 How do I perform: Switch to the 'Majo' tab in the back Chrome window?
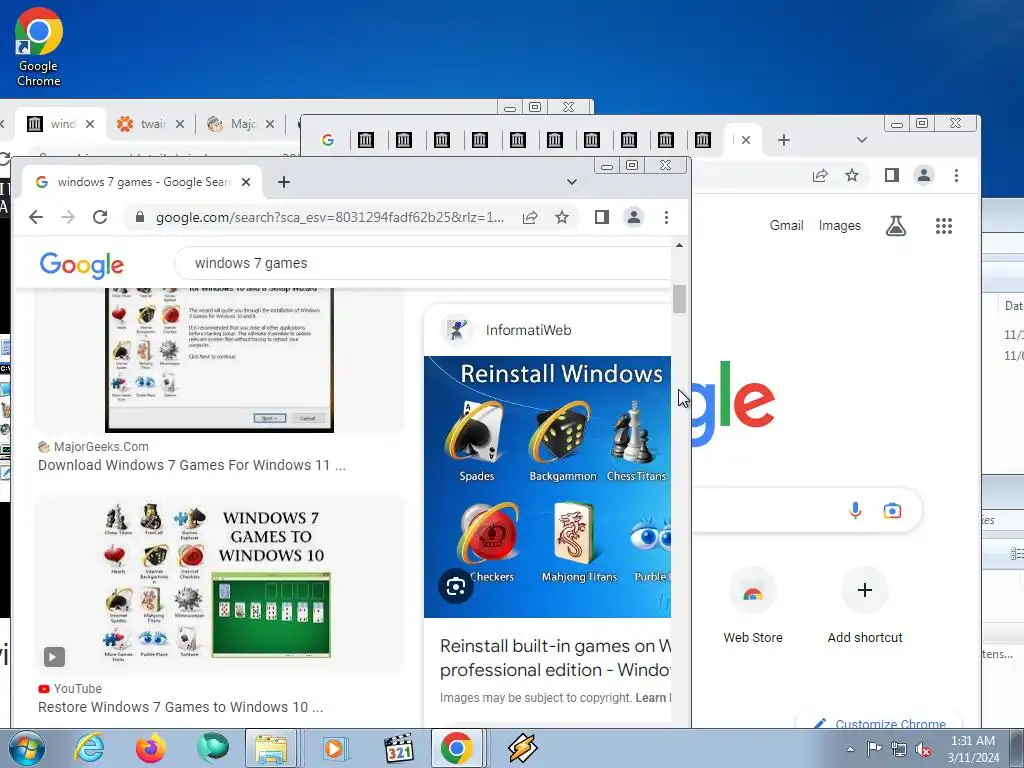pyautogui.click(x=232, y=123)
